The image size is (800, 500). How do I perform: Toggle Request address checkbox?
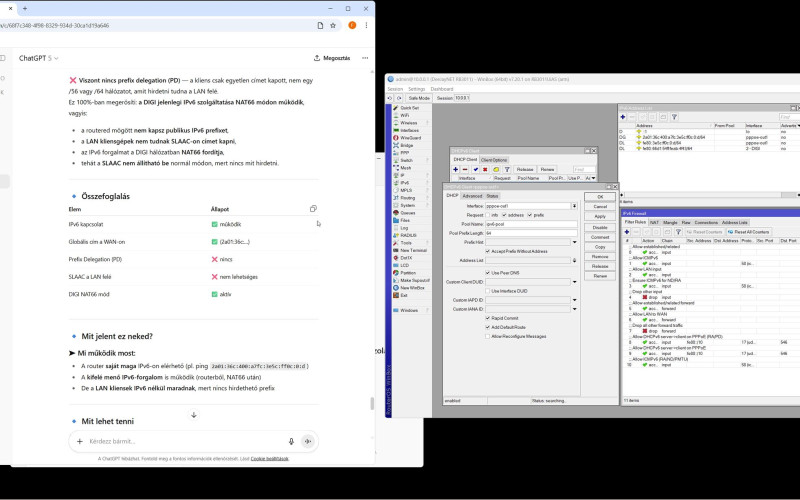coord(504,215)
